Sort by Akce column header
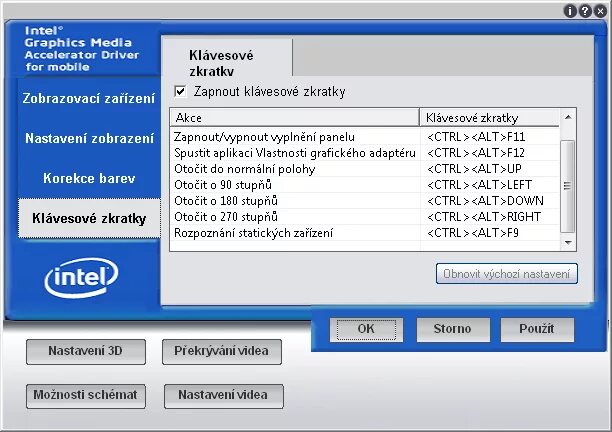612x432 pixels. pyautogui.click(x=294, y=117)
